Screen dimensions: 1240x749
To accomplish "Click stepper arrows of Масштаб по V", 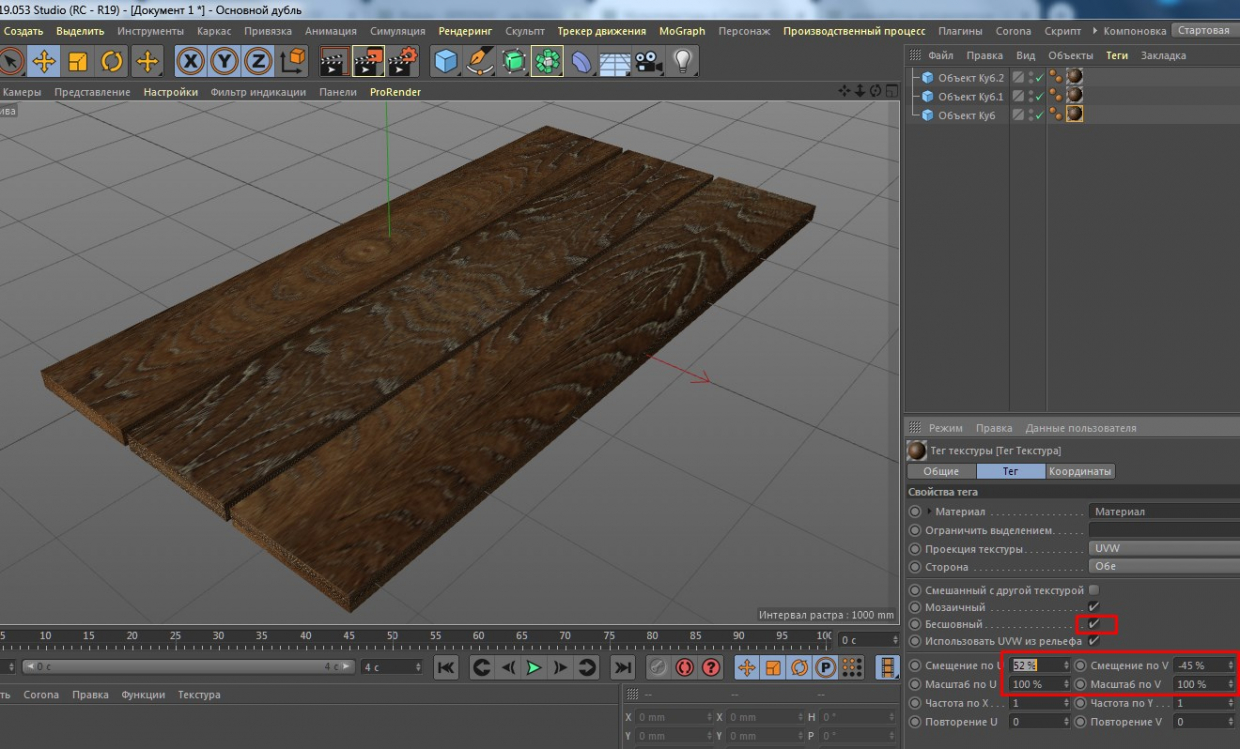I will tap(1231, 684).
